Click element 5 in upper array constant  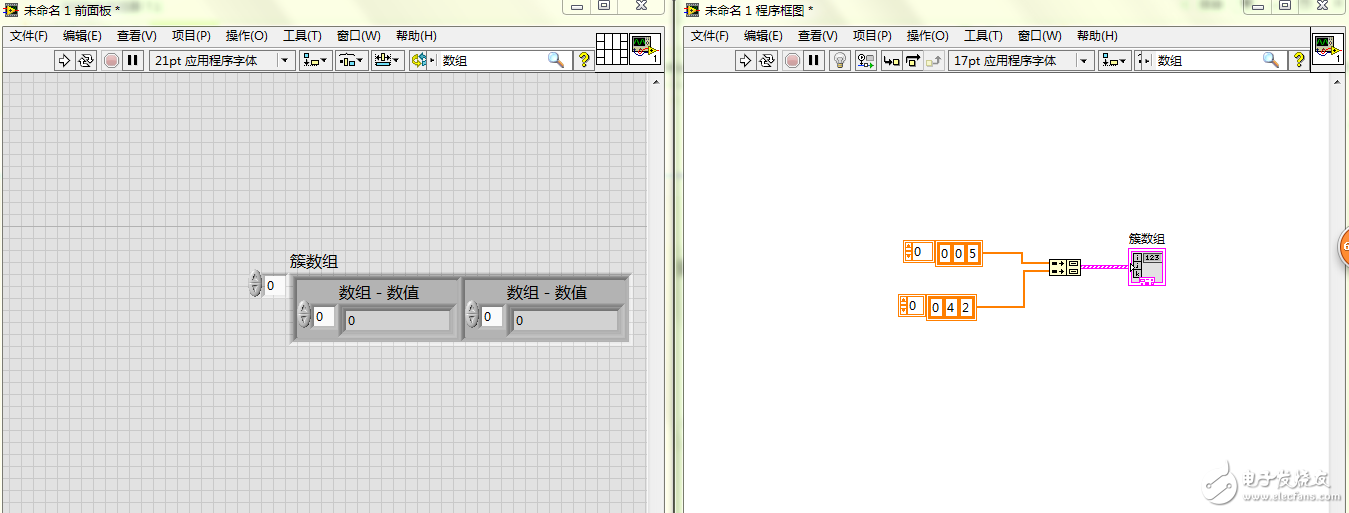(972, 254)
